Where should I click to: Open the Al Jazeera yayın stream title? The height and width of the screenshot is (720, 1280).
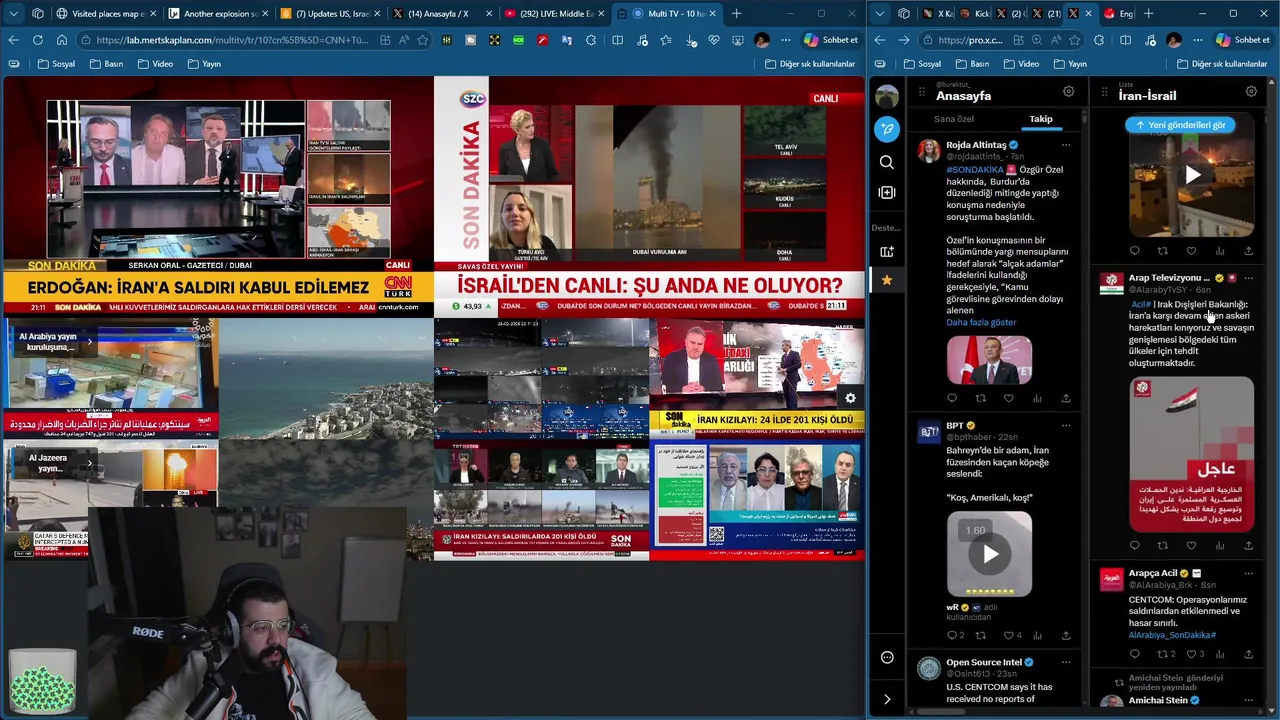click(x=50, y=462)
